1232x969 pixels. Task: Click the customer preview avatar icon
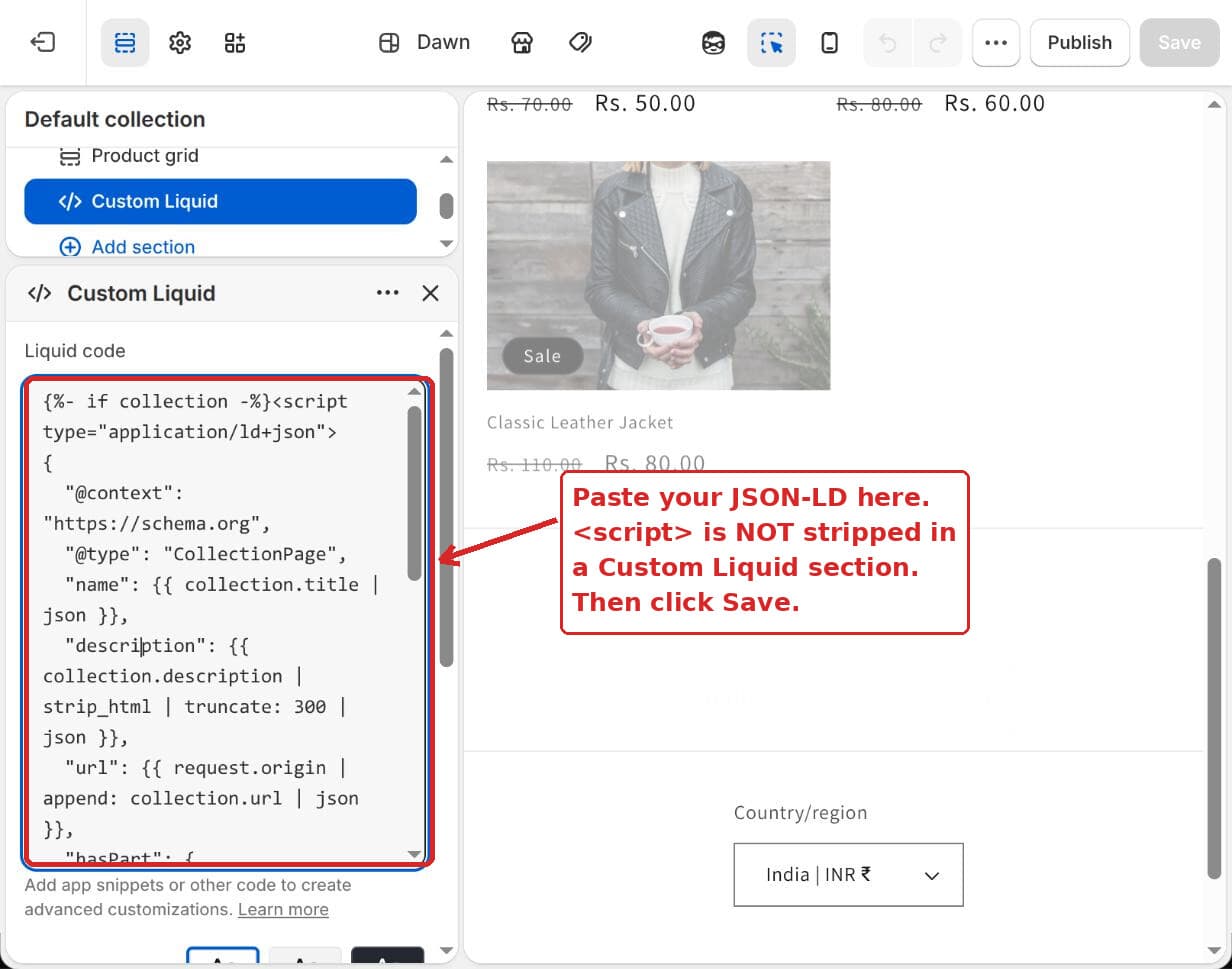click(x=713, y=43)
